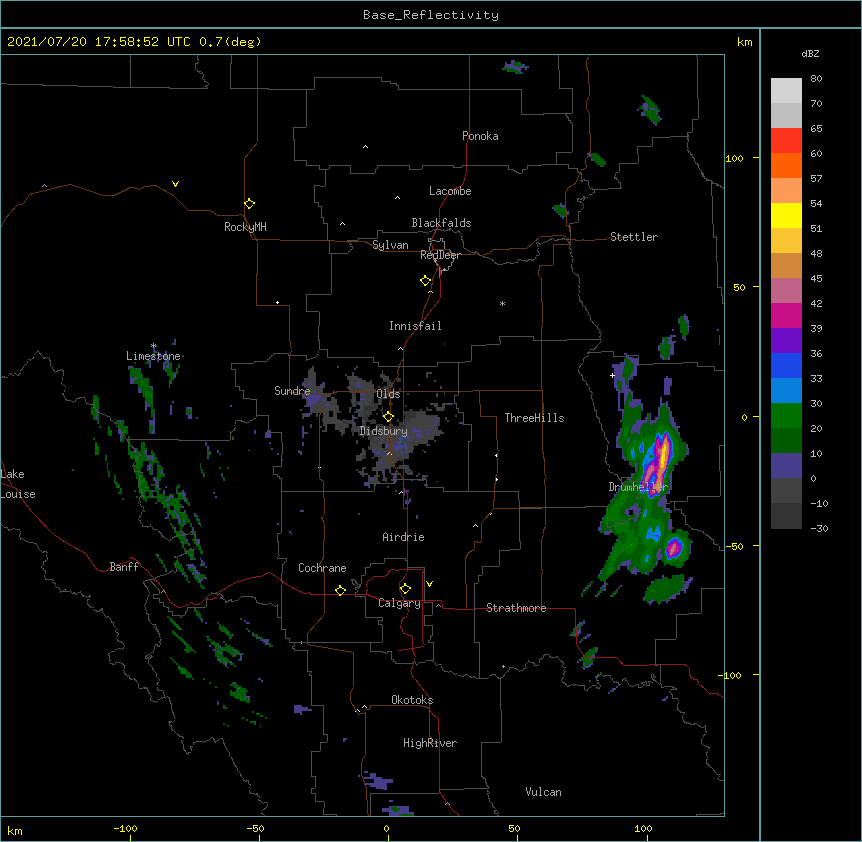Click the yellow diamond marker above RockyMH
Viewport: 862px width, 842px height.
point(249,203)
